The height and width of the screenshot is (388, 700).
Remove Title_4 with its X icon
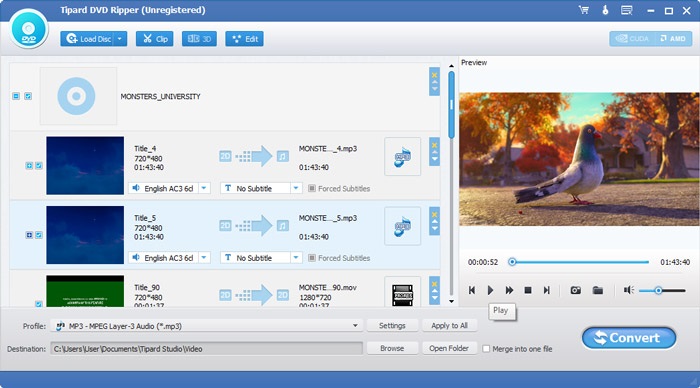pyautogui.click(x=434, y=145)
